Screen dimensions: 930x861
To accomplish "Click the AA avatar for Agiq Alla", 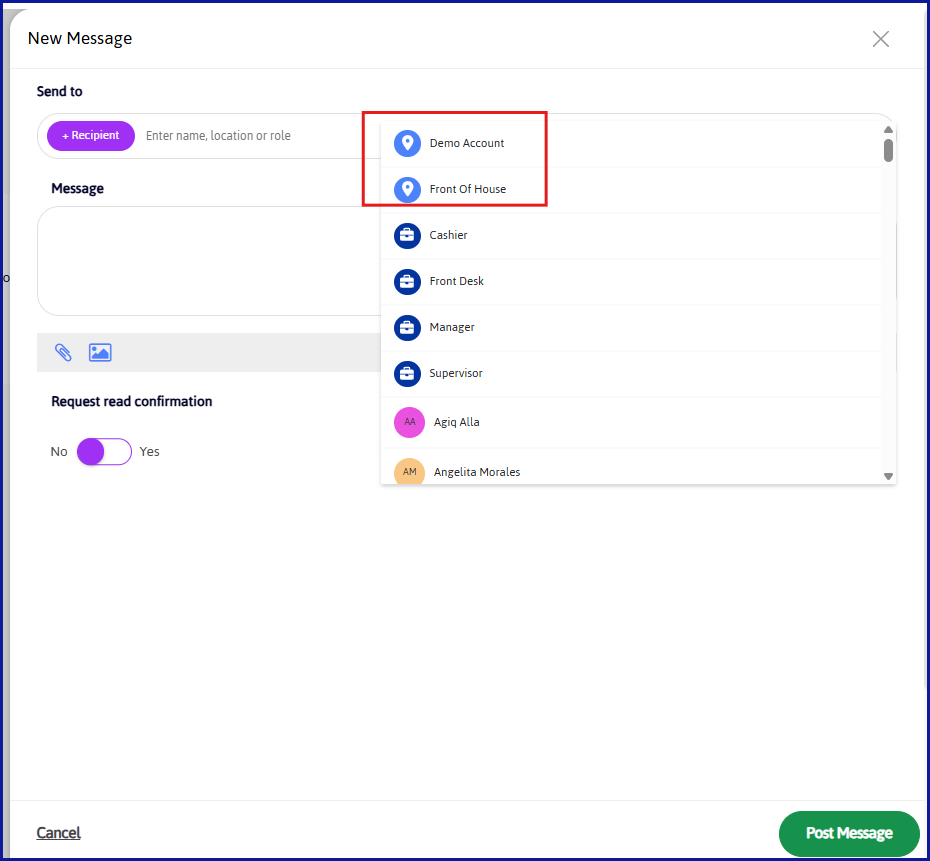I will (409, 422).
